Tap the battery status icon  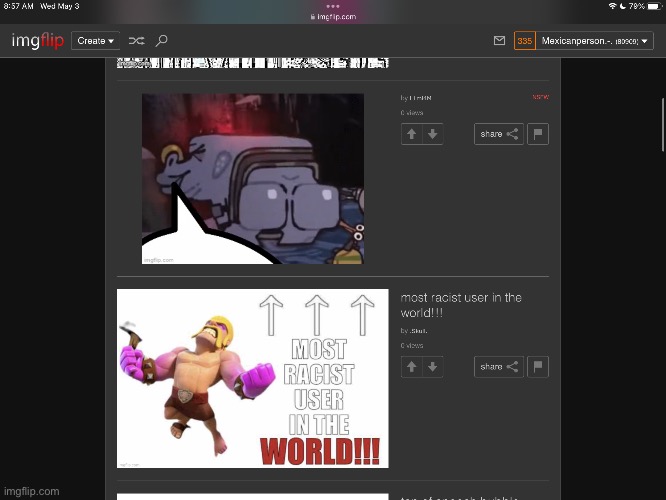pos(655,6)
